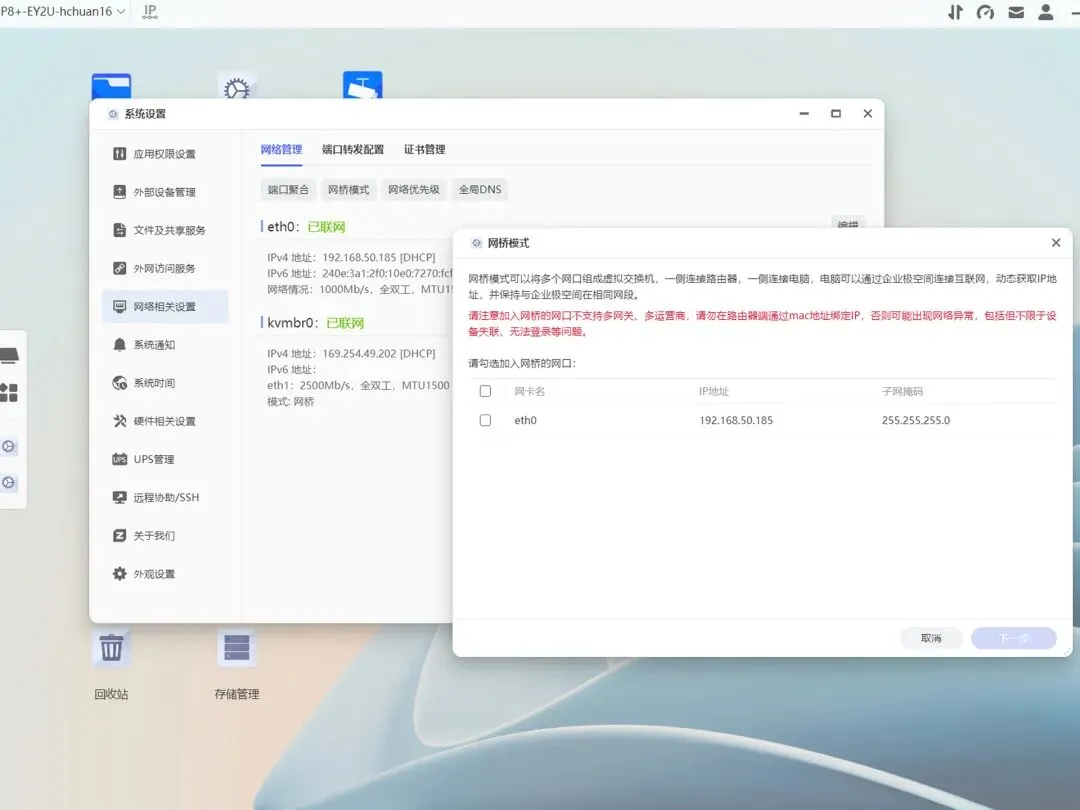Open the gear settings desktop icon
This screenshot has width=1080, height=810.
pyautogui.click(x=237, y=86)
